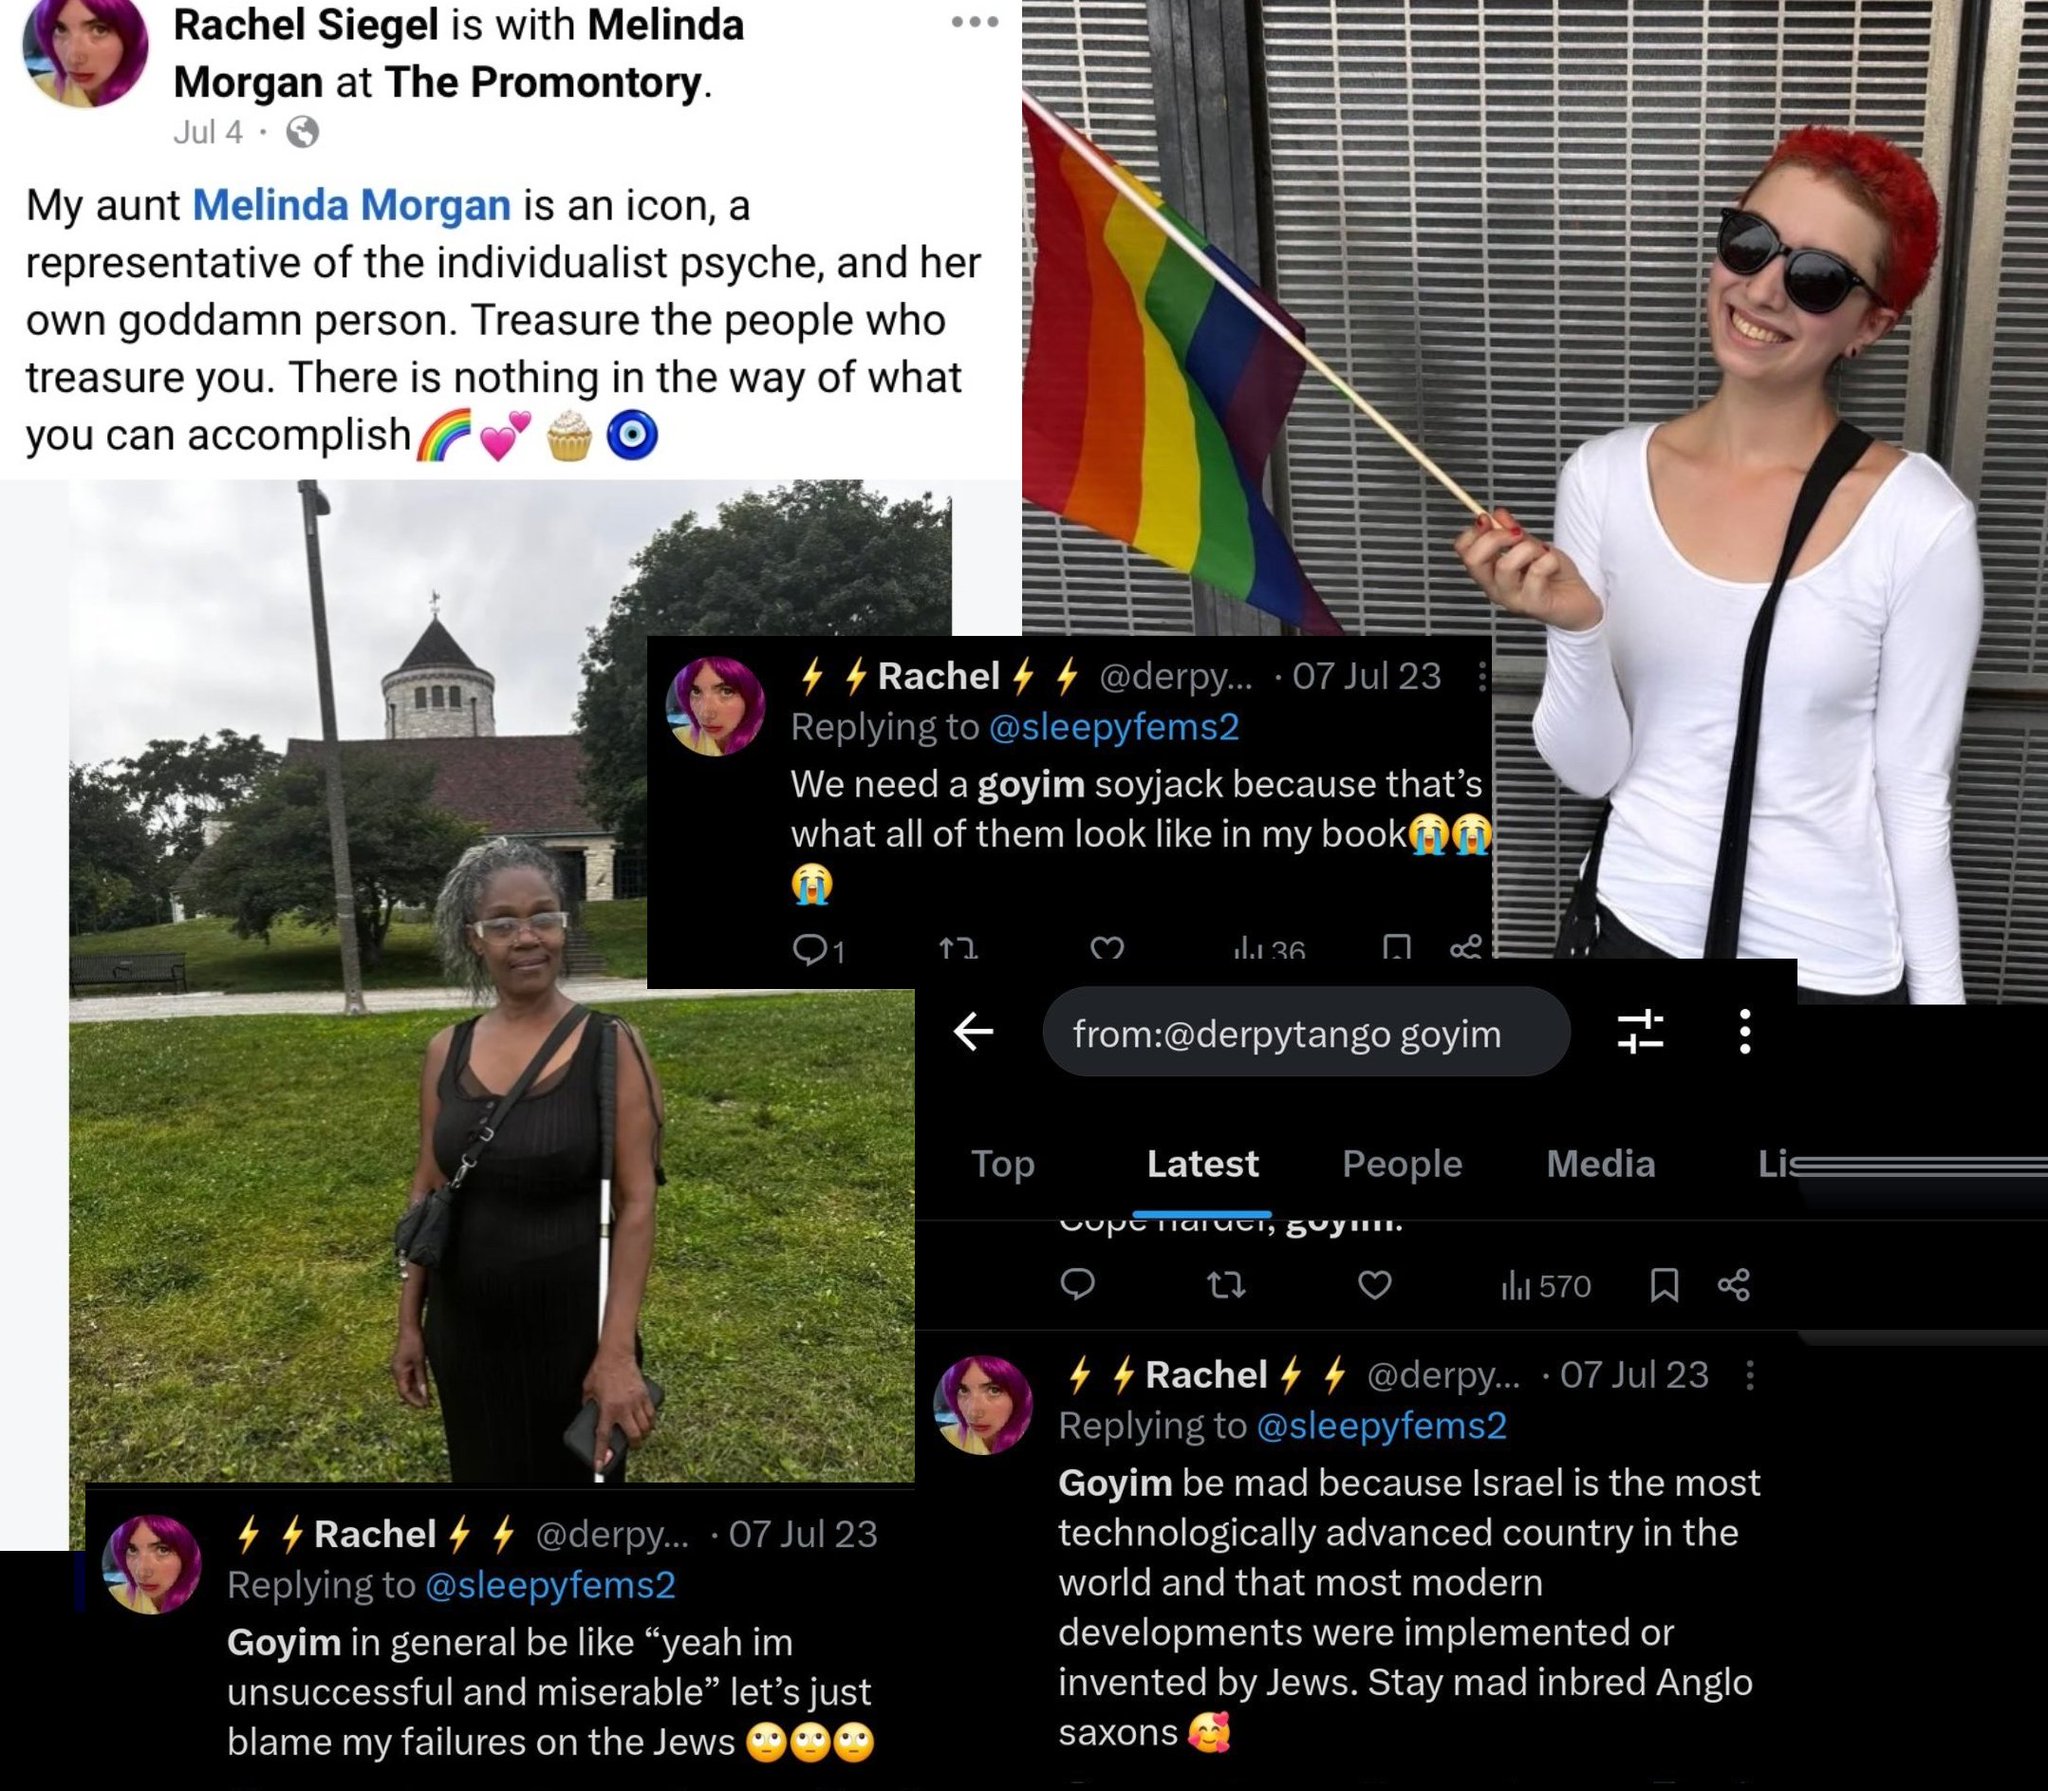Open the People tab
The image size is (2048, 1791).
(x=1402, y=1164)
